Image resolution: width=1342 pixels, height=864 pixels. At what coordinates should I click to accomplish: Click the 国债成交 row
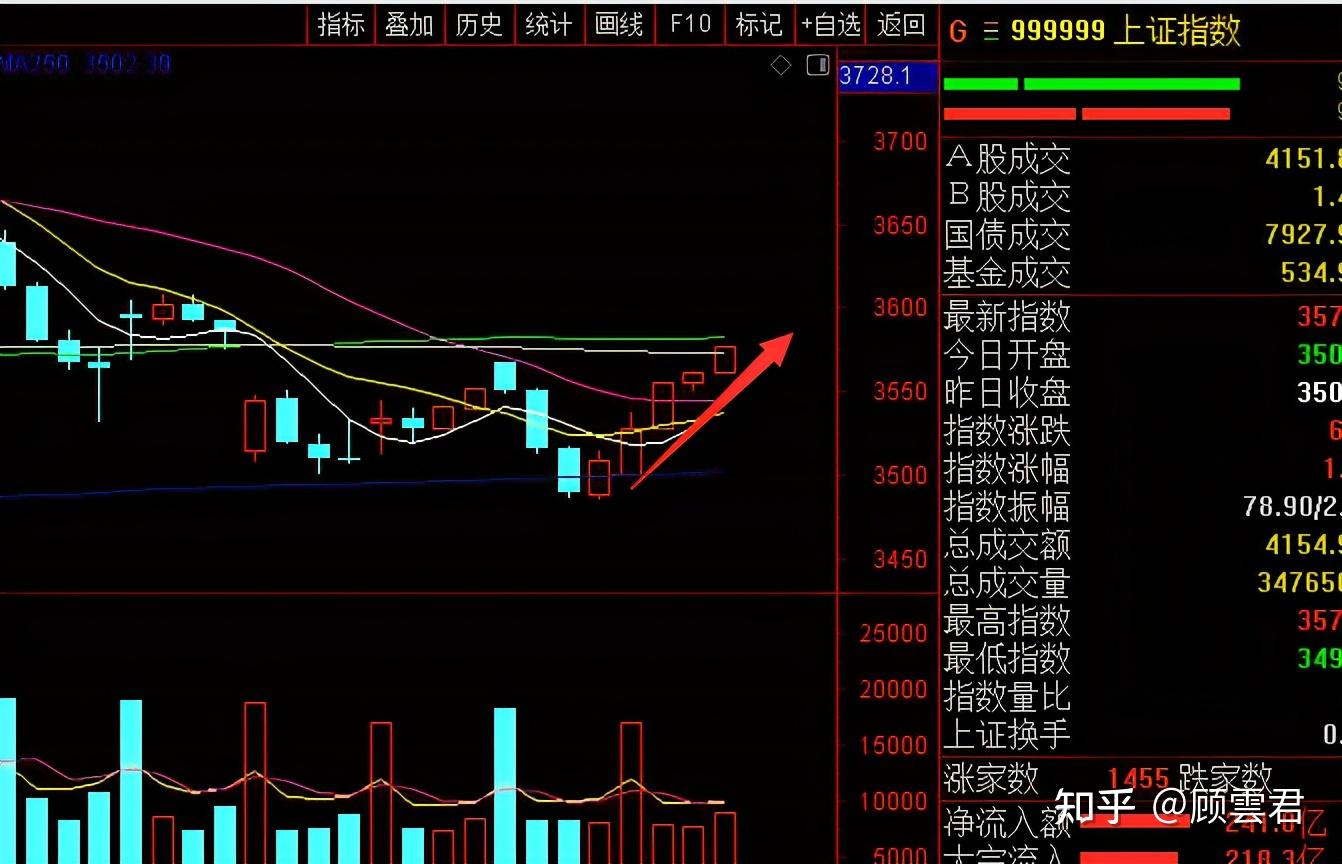click(x=1142, y=234)
